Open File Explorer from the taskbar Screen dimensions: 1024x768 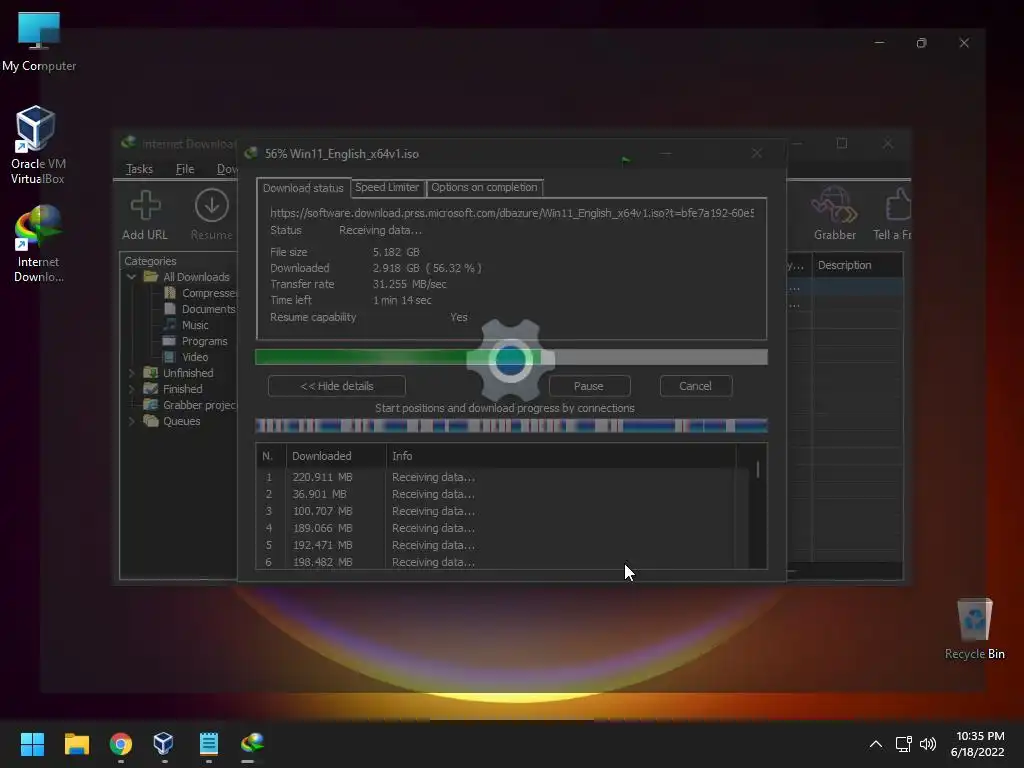76,744
